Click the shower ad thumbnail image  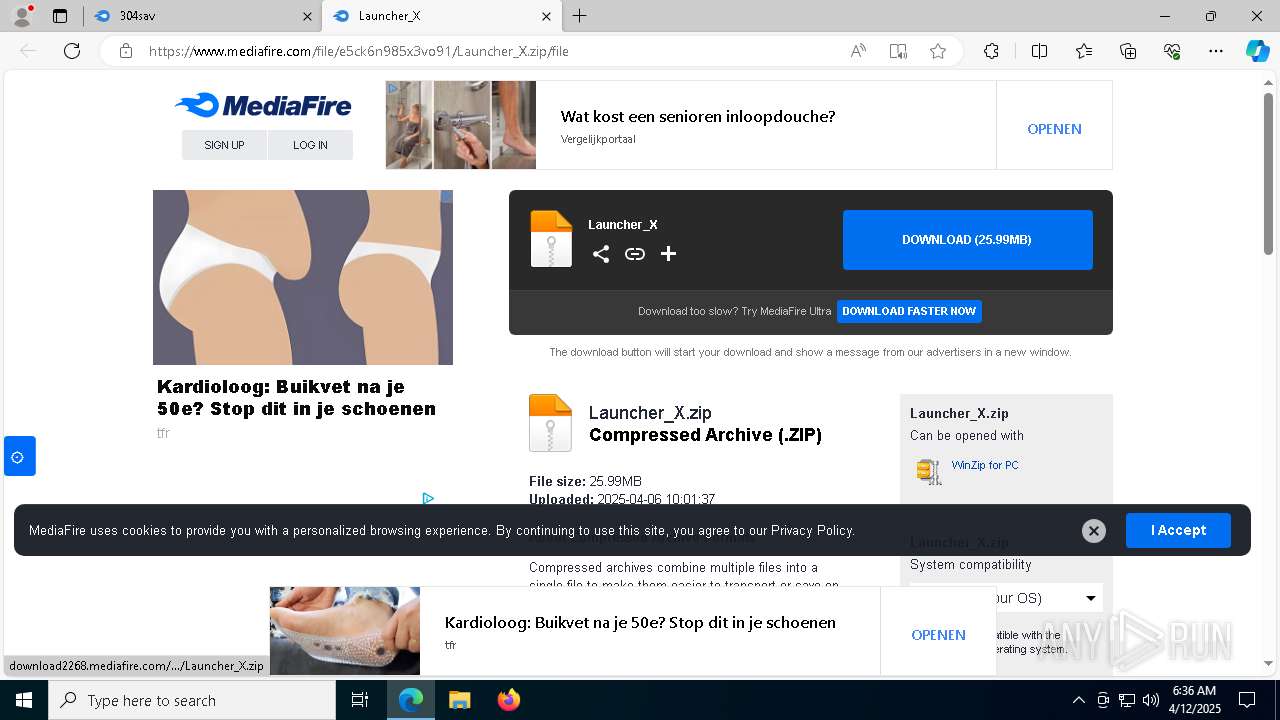pyautogui.click(x=461, y=125)
